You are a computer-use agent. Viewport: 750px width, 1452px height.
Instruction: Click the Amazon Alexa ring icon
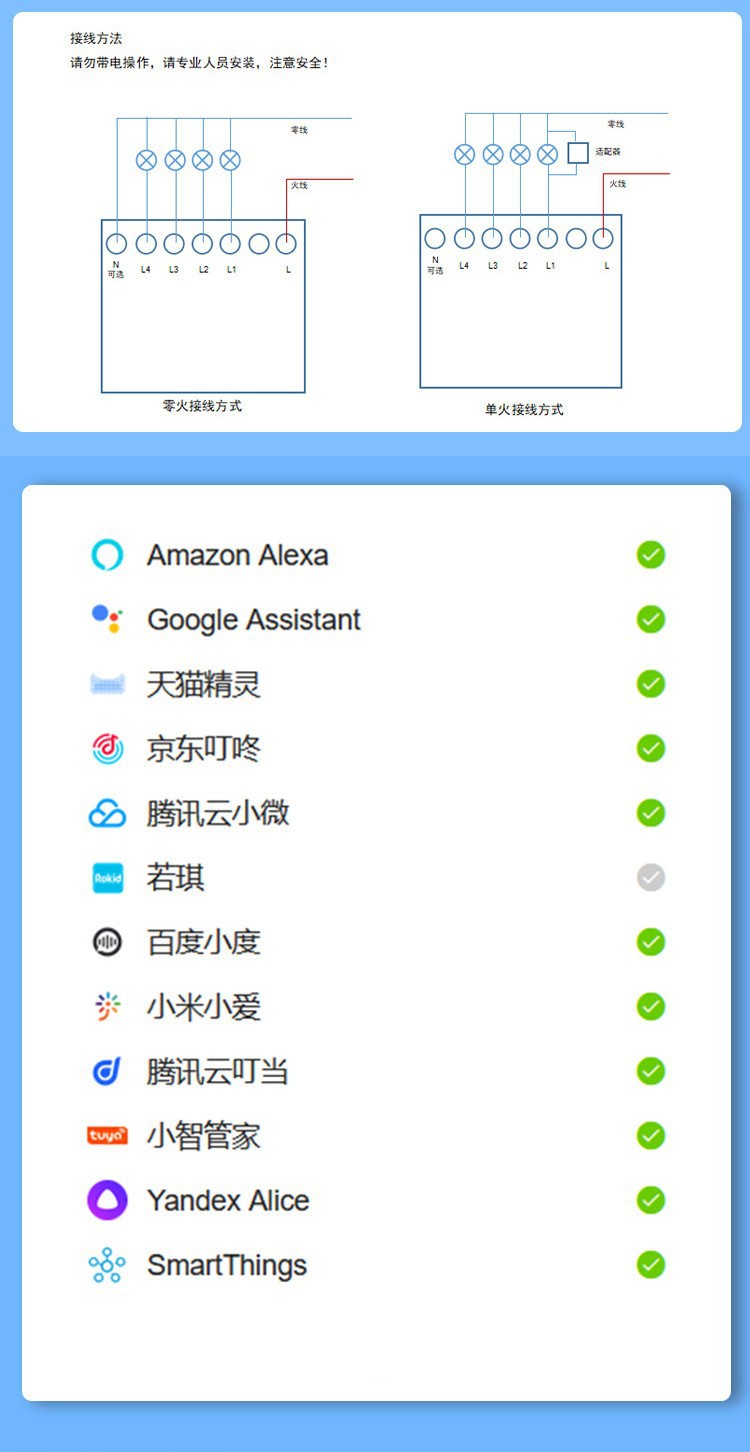pos(107,555)
